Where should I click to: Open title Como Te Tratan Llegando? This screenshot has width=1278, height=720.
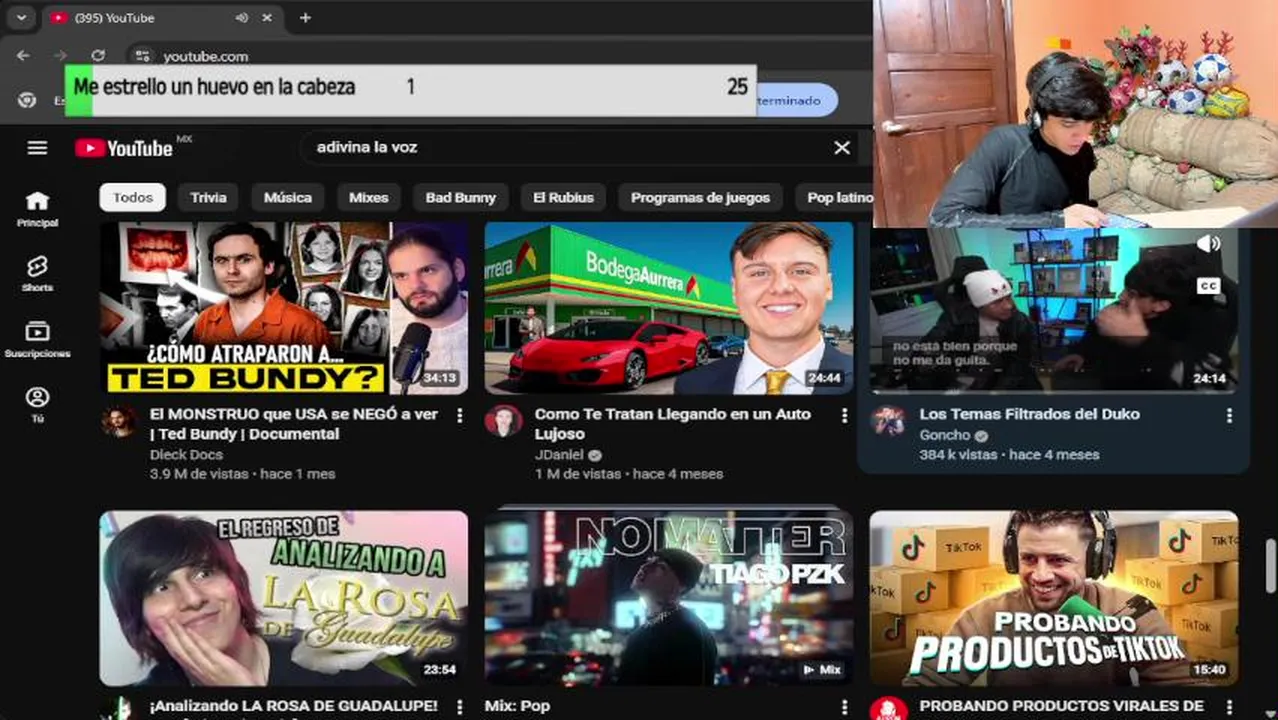click(x=673, y=424)
